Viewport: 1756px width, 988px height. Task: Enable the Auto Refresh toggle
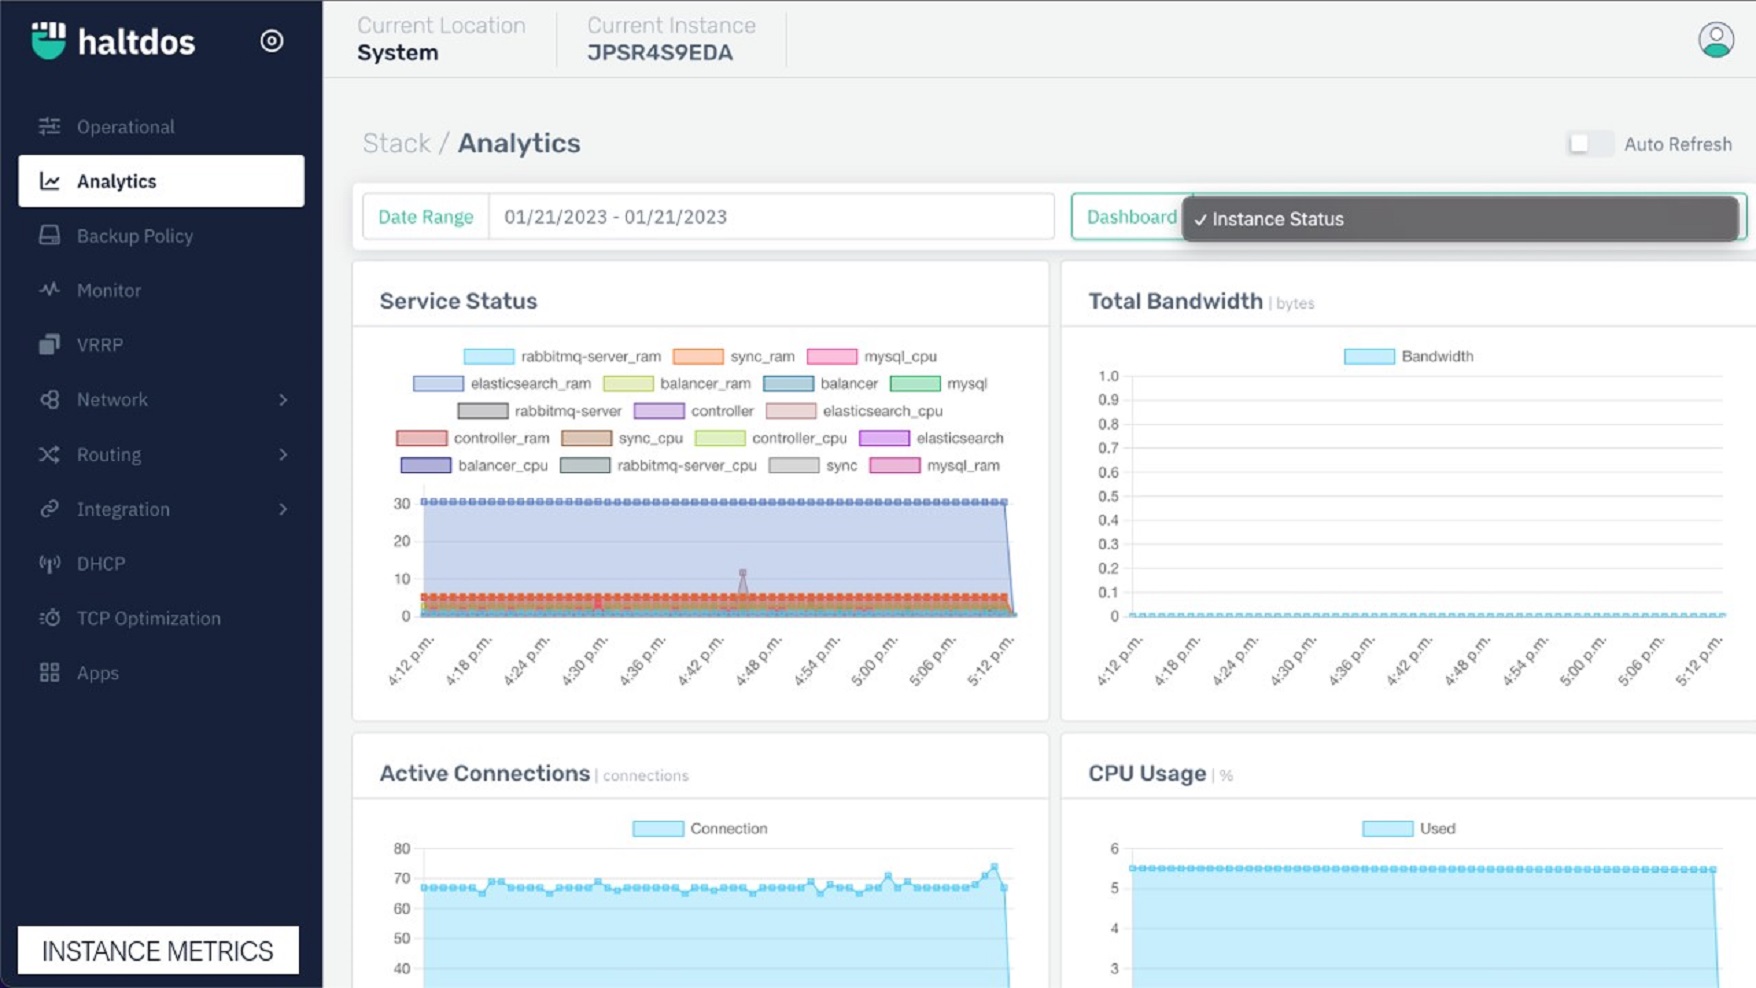pos(1588,144)
